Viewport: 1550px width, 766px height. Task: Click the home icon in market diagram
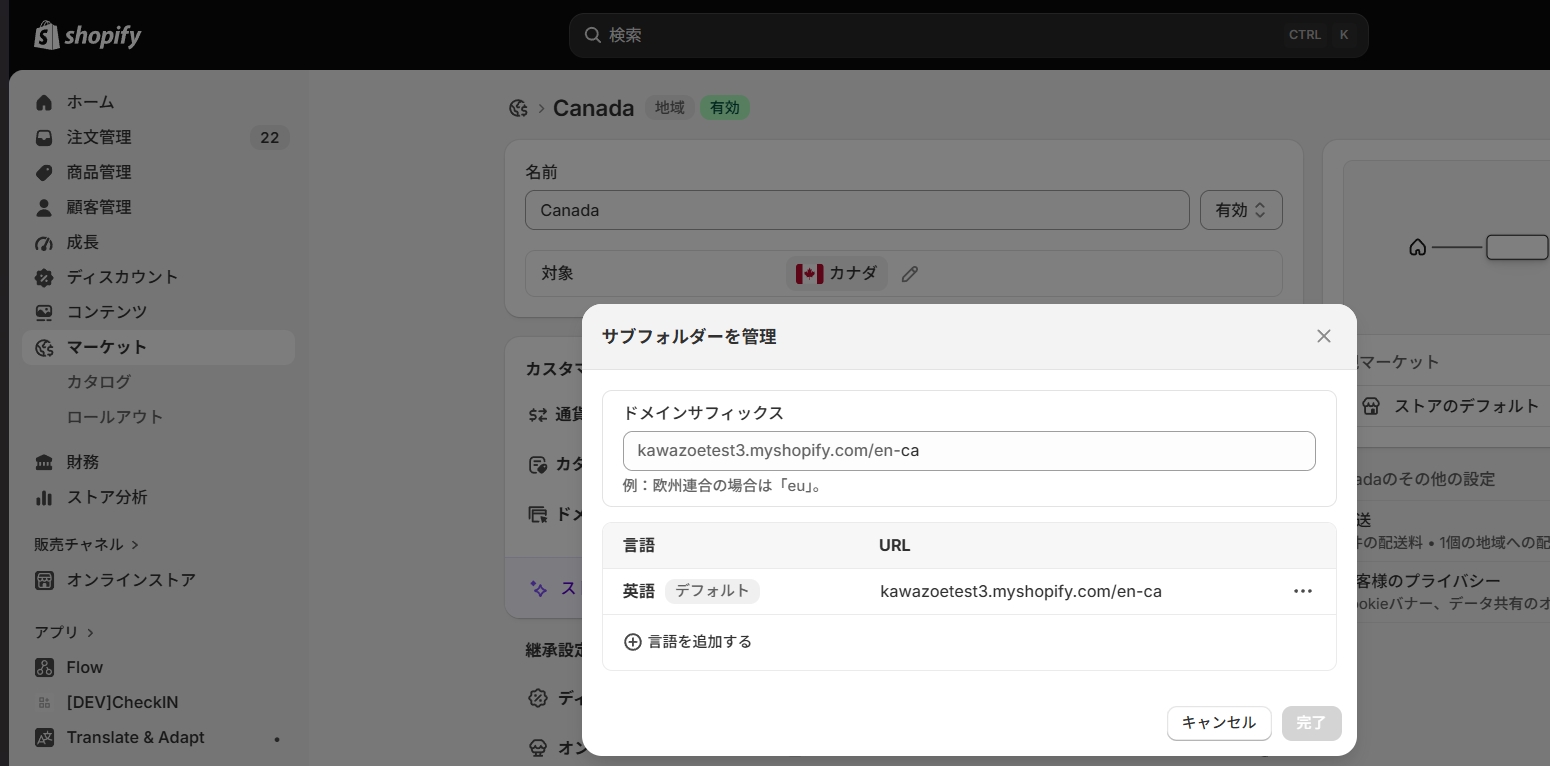tap(1417, 247)
